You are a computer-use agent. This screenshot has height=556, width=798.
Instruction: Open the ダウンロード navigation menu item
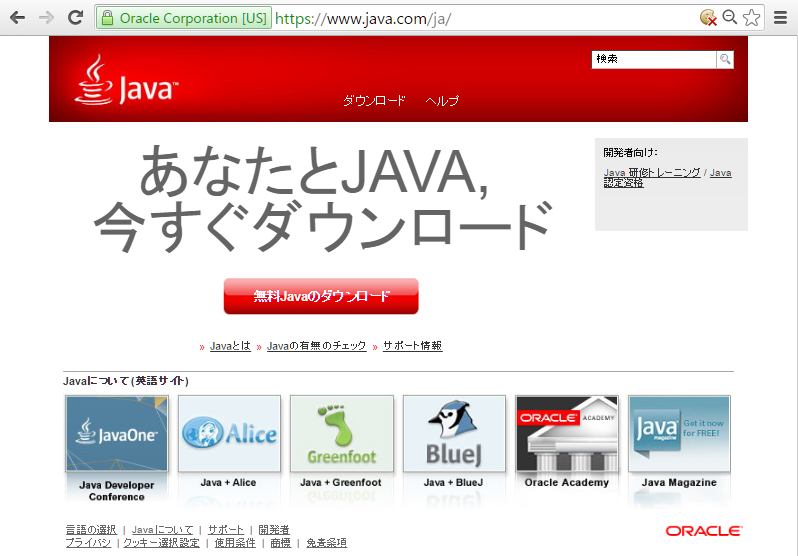pos(374,100)
